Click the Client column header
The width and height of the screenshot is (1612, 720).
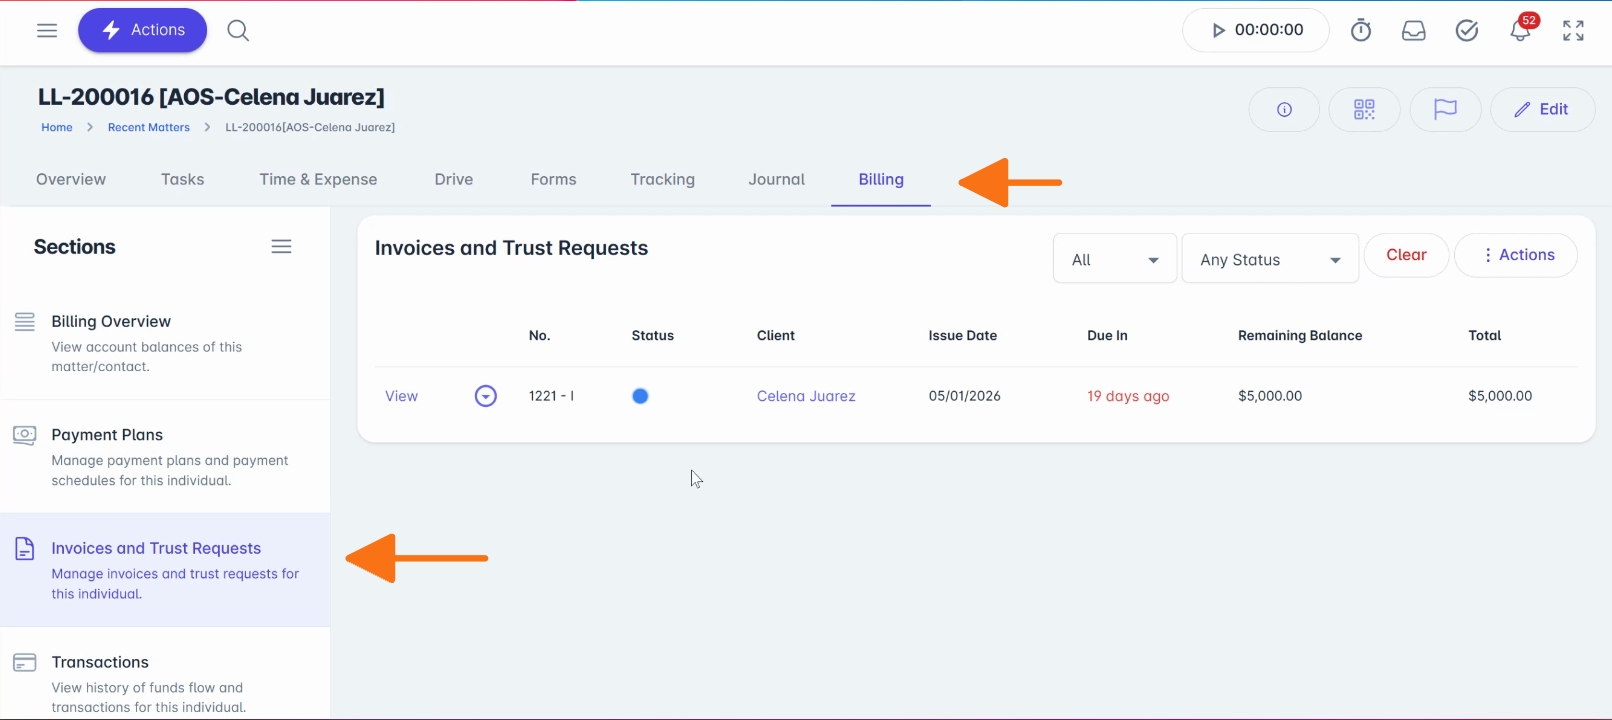tap(776, 336)
